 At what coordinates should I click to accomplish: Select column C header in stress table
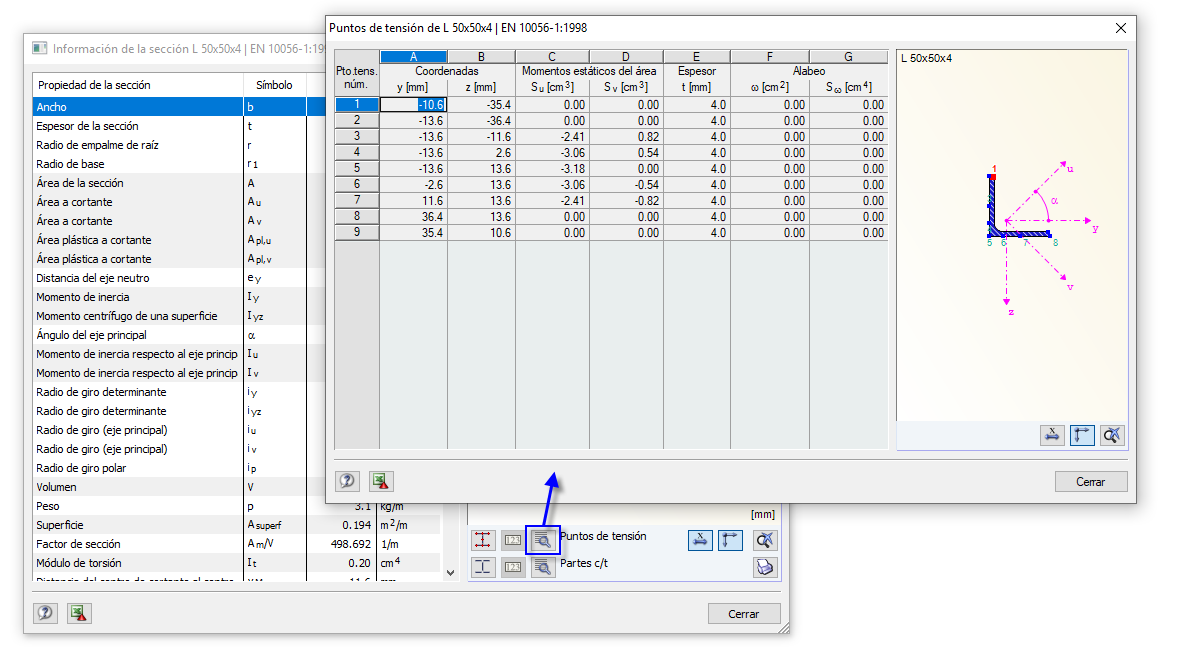552,57
